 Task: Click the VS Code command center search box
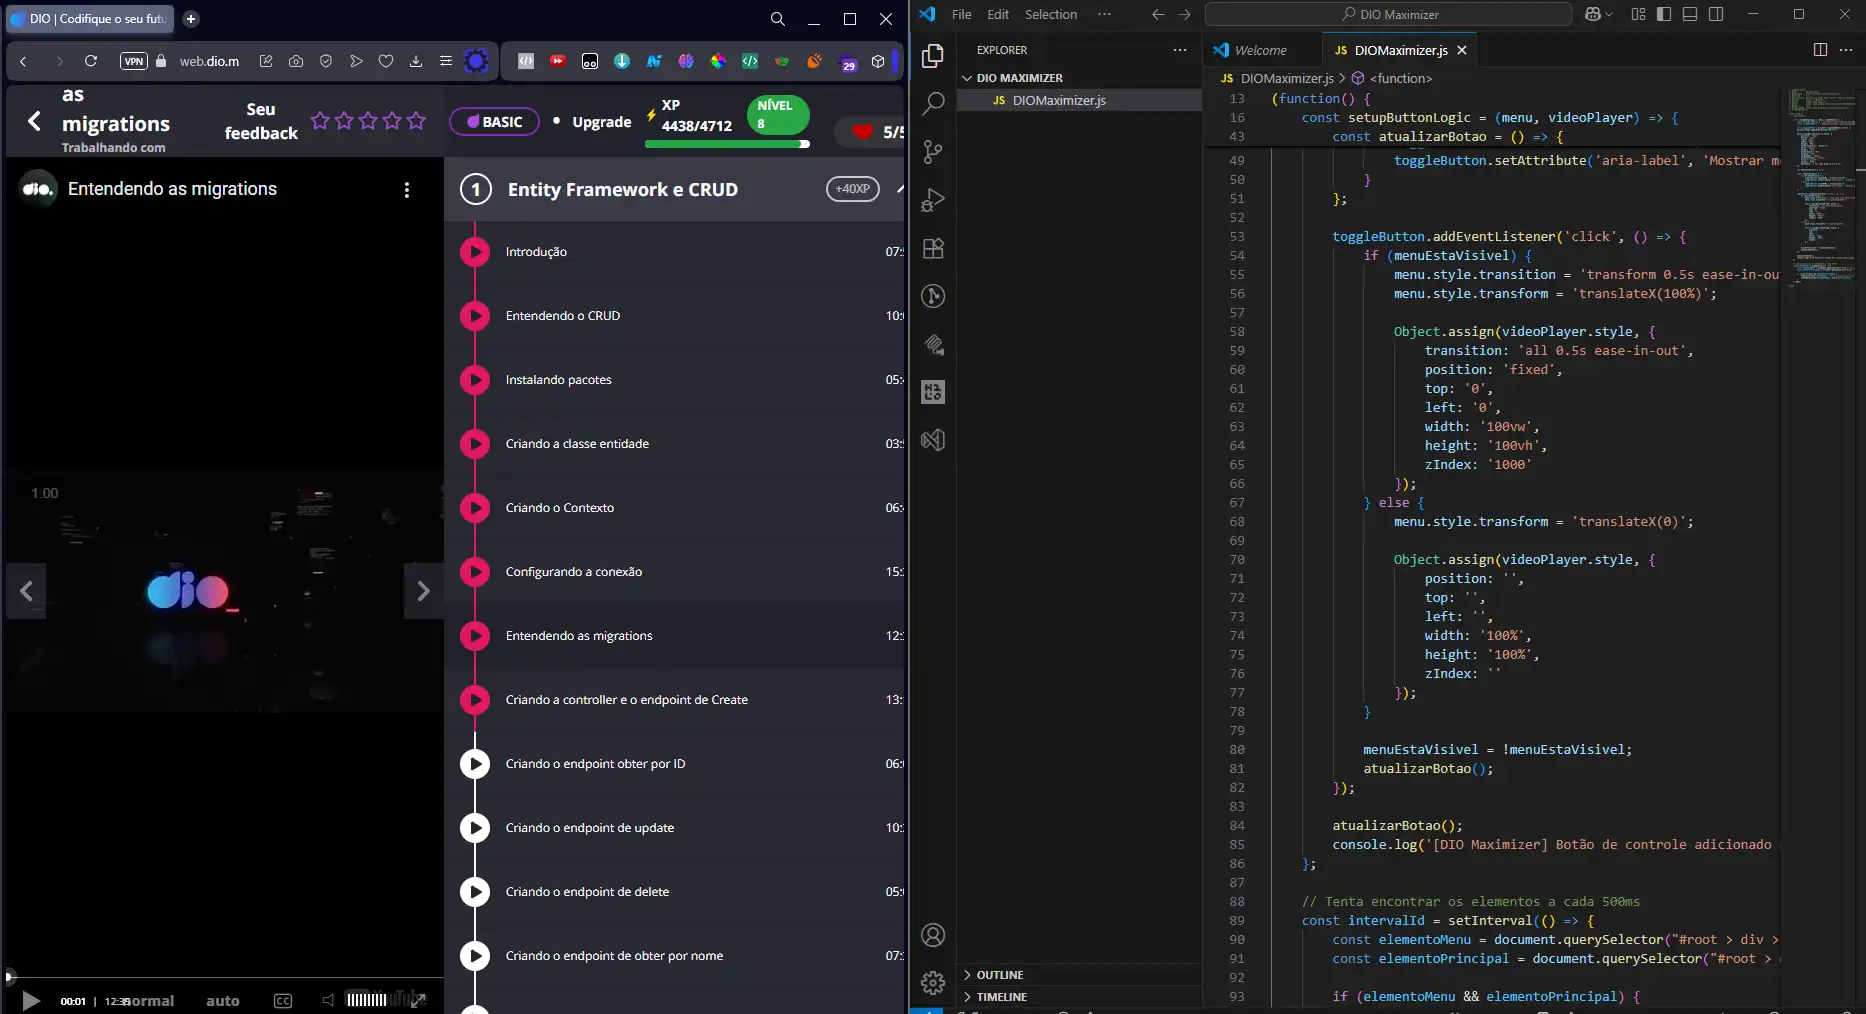click(x=1388, y=14)
